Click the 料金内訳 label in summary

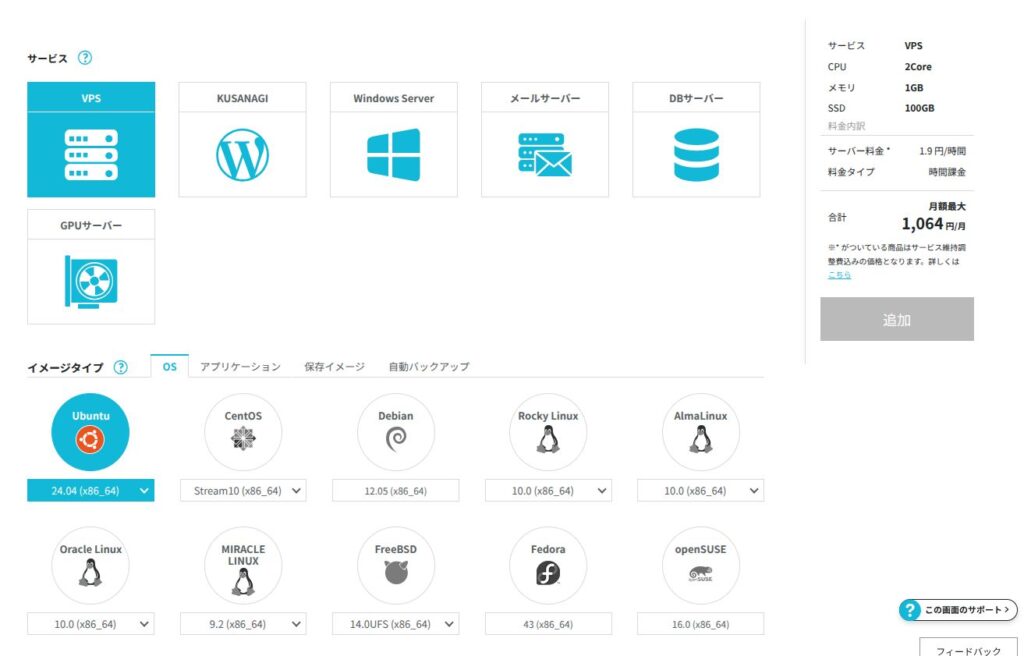click(x=846, y=125)
